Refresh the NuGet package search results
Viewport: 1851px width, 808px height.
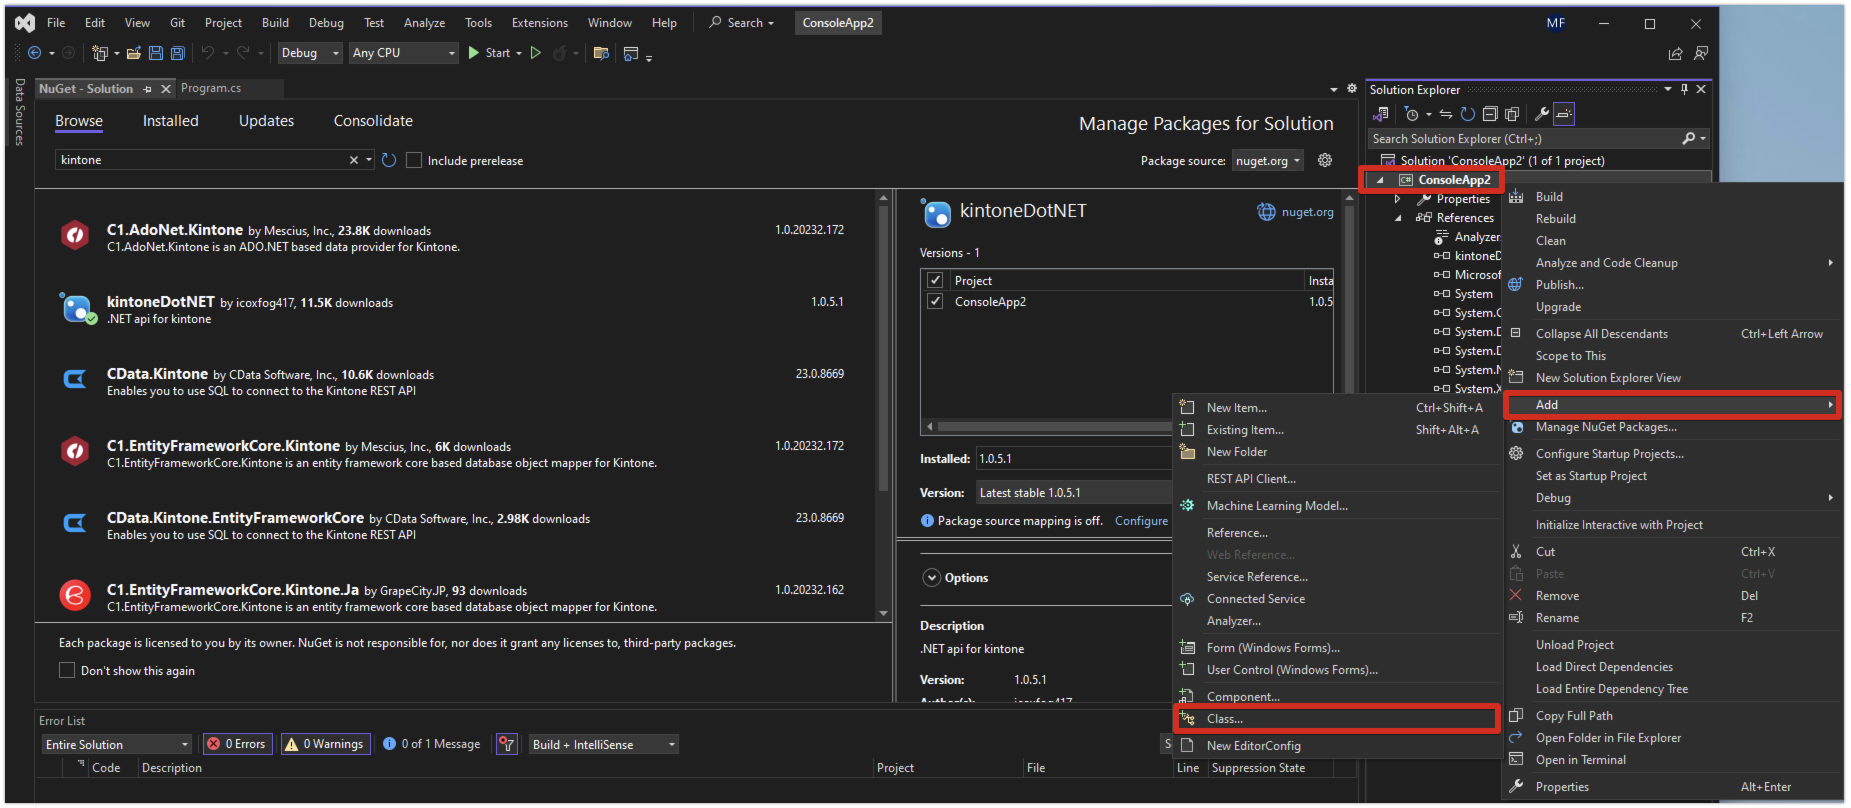coord(389,160)
